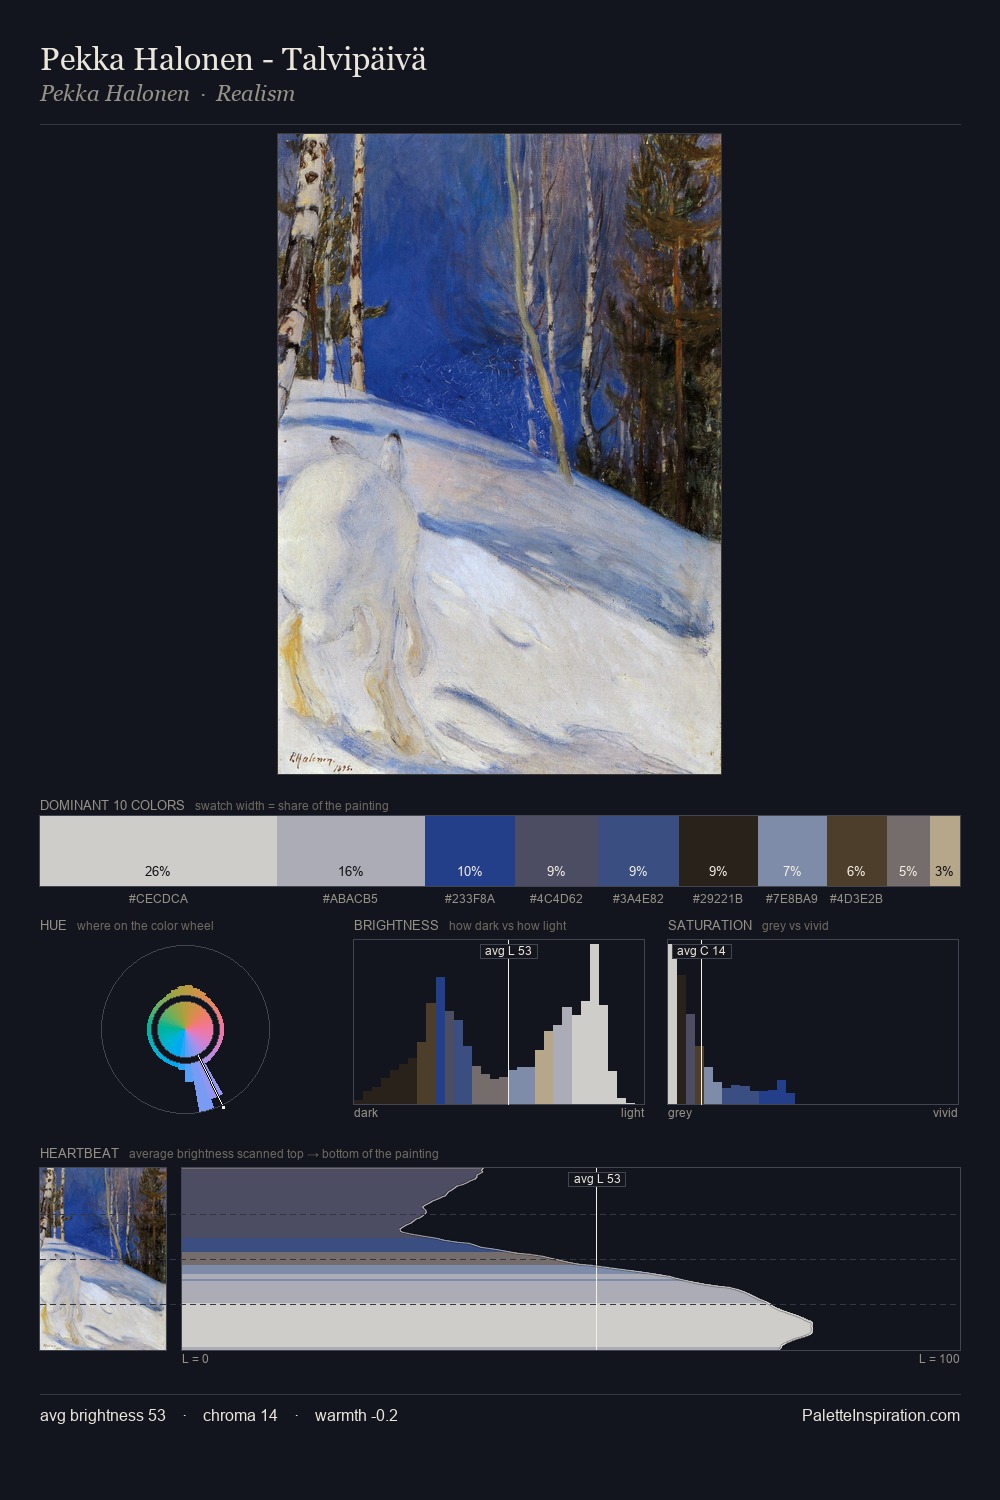The image size is (1000, 1500).
Task: Click the '#ABACB5' hex code label
Action: (x=350, y=899)
